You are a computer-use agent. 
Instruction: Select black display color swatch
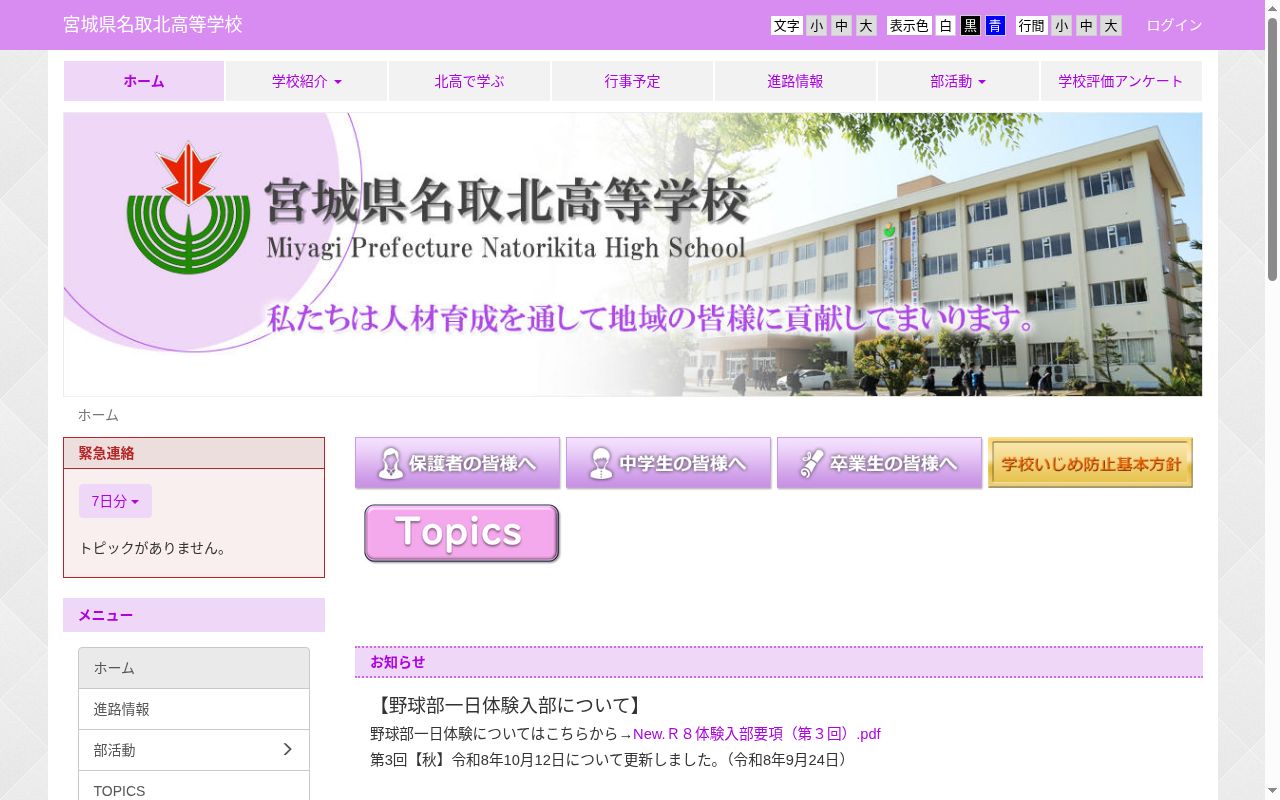coord(970,26)
